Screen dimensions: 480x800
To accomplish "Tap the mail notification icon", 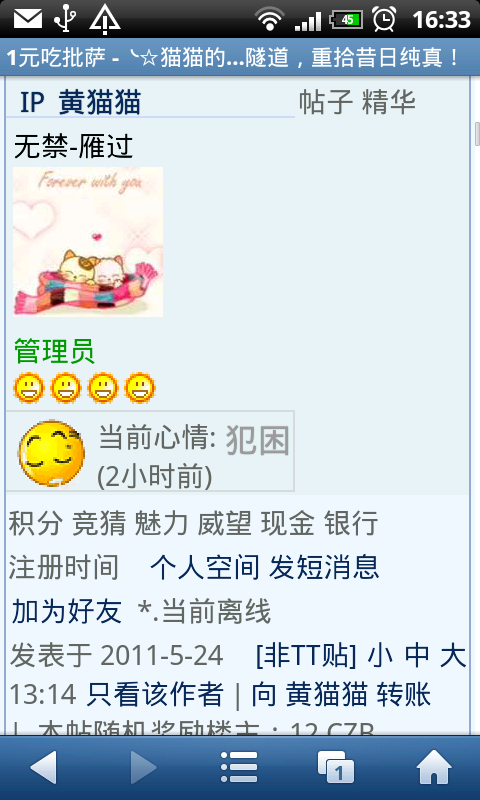I will click(28, 19).
